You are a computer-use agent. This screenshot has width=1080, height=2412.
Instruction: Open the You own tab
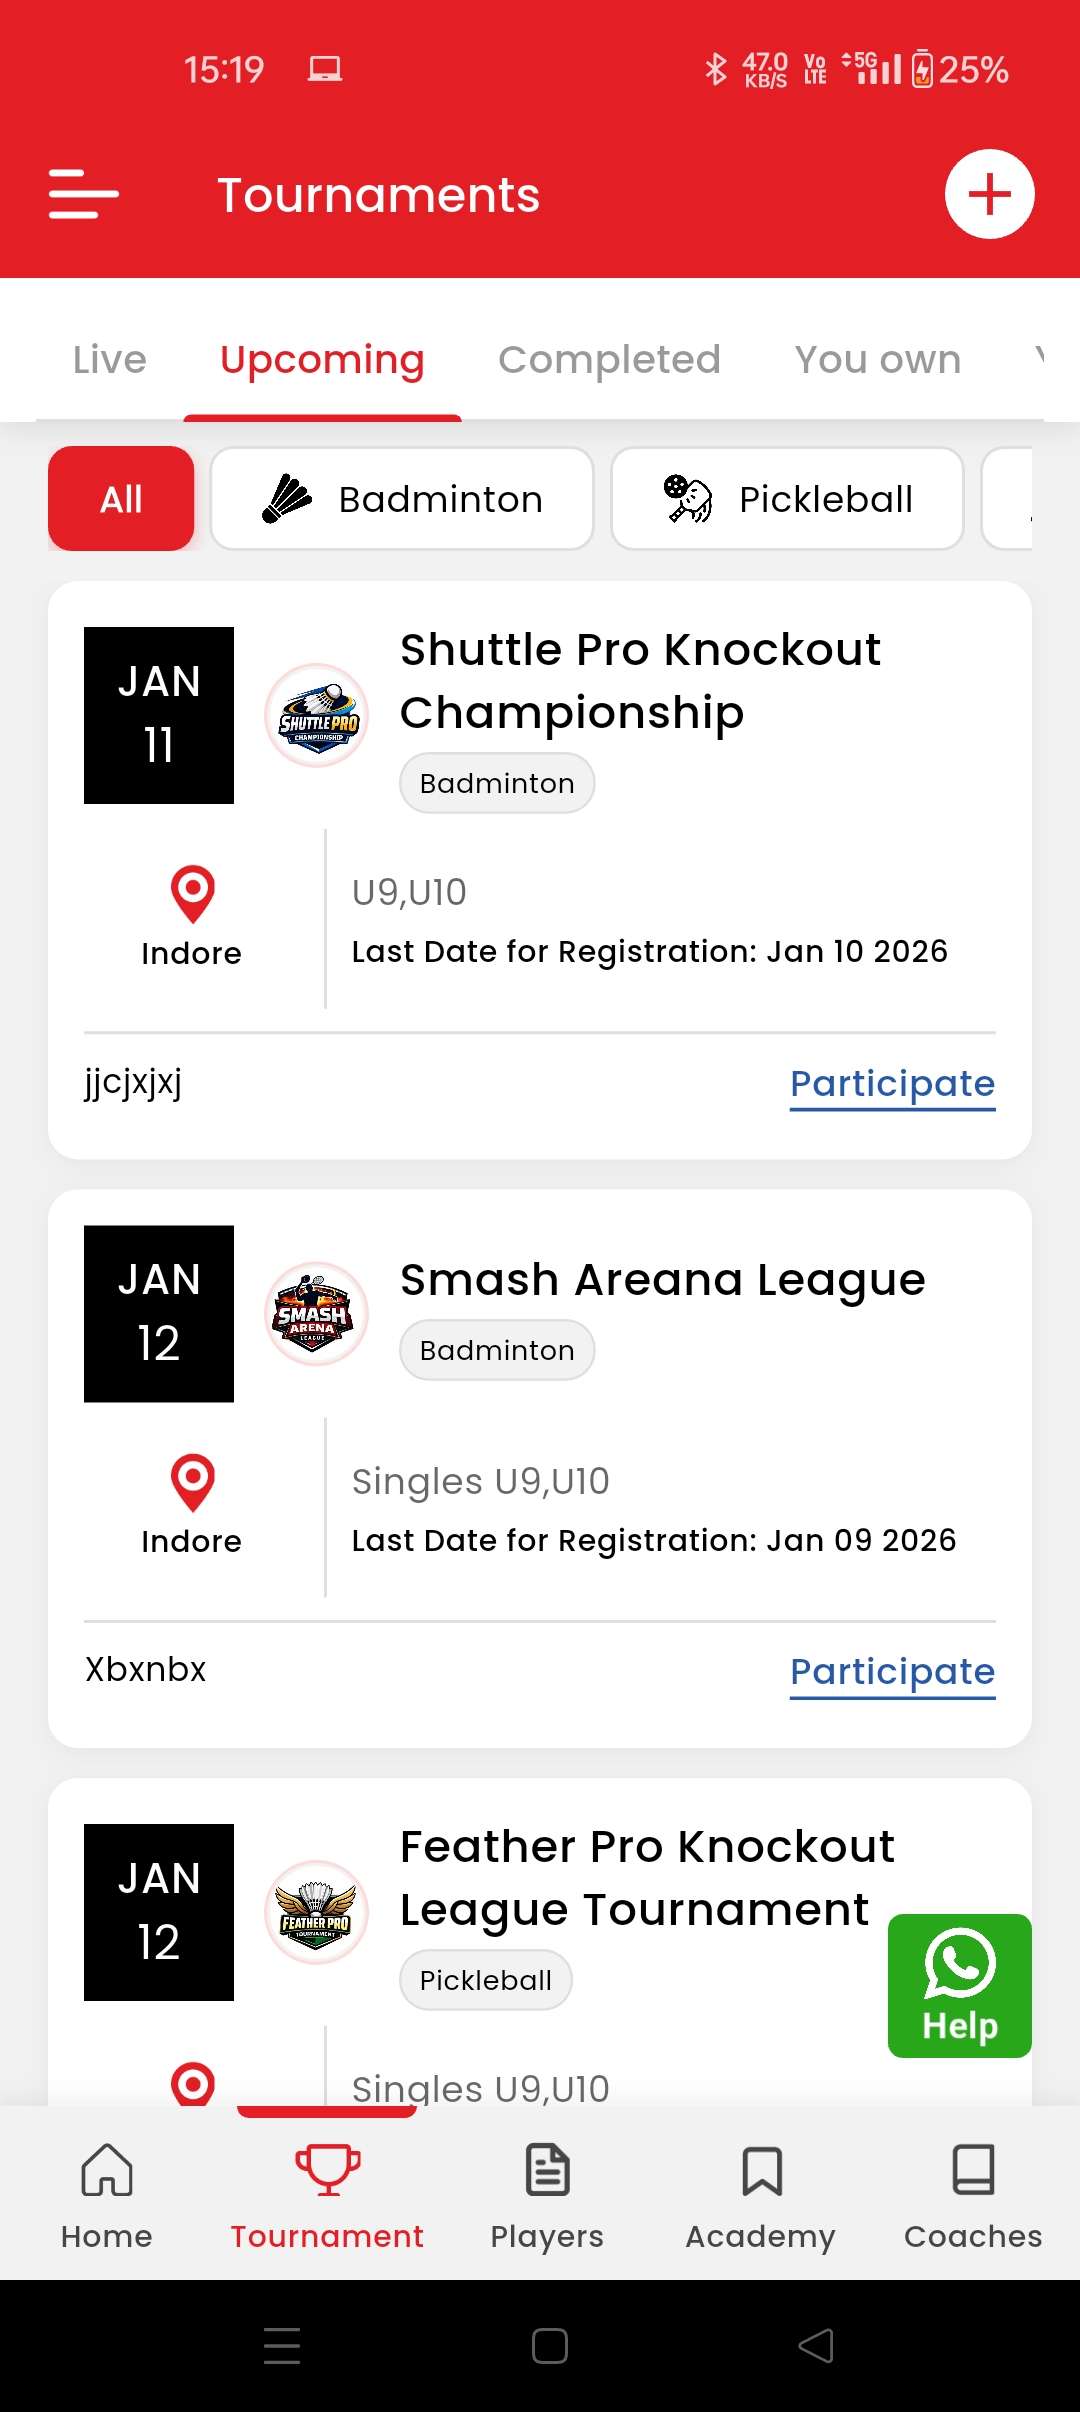click(877, 360)
